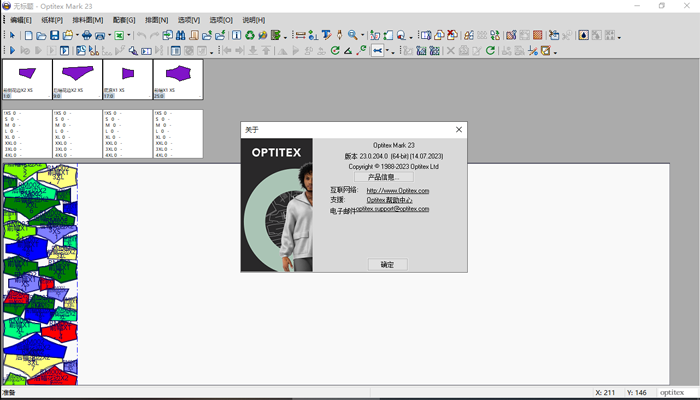Toggle the pressed blue bowtie button
Screen dimensions: 700x400
(x=377, y=50)
